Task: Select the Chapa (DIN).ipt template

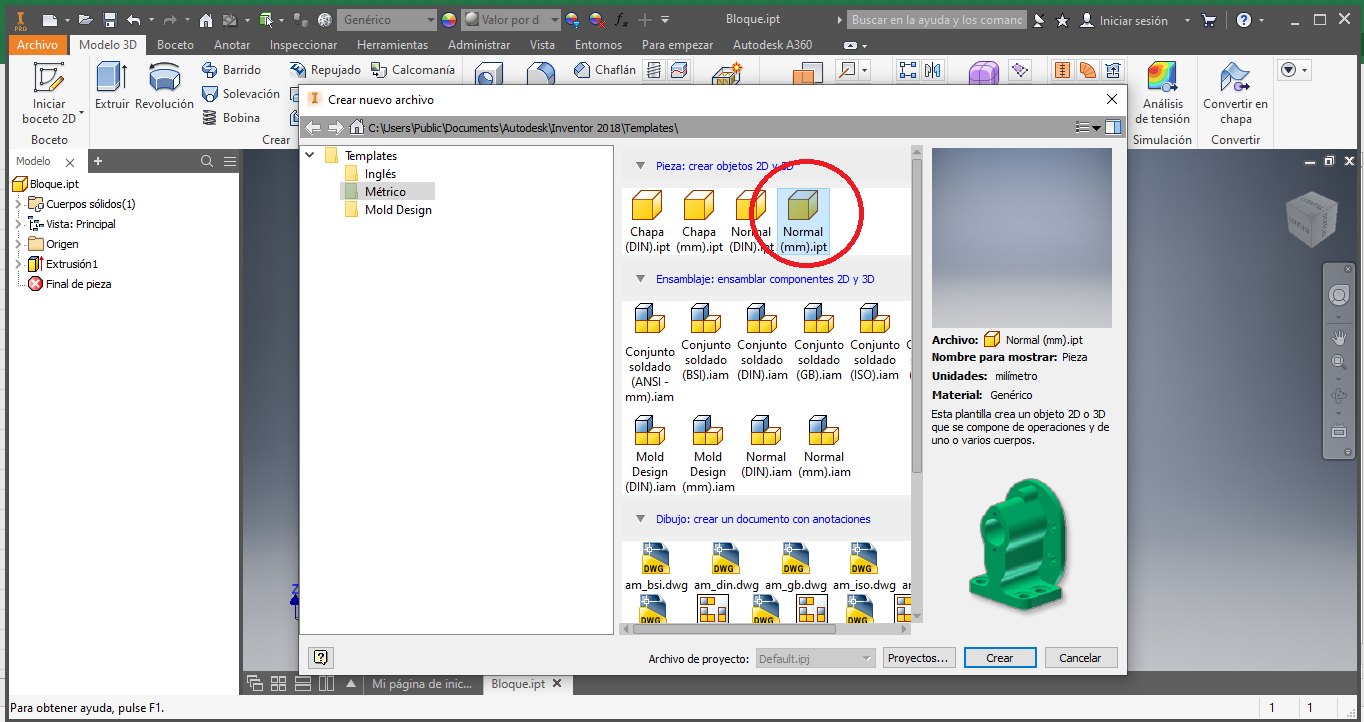Action: [647, 221]
